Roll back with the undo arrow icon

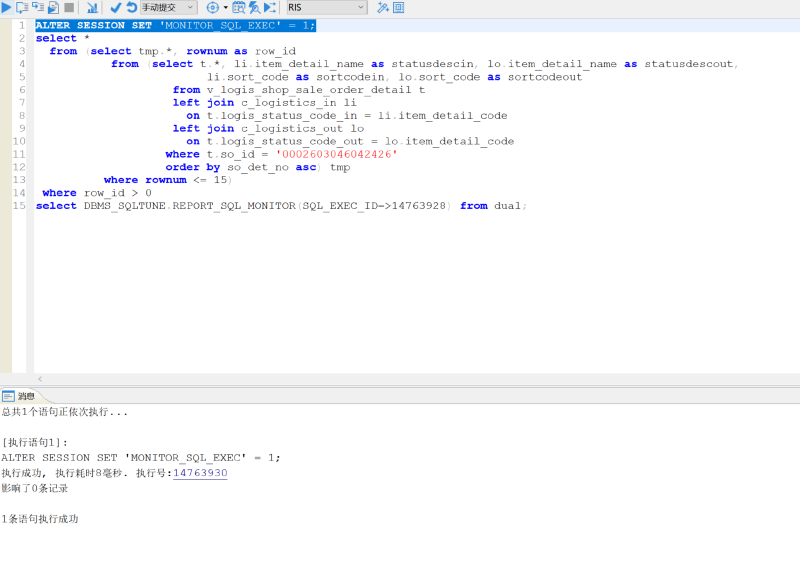pyautogui.click(x=132, y=8)
